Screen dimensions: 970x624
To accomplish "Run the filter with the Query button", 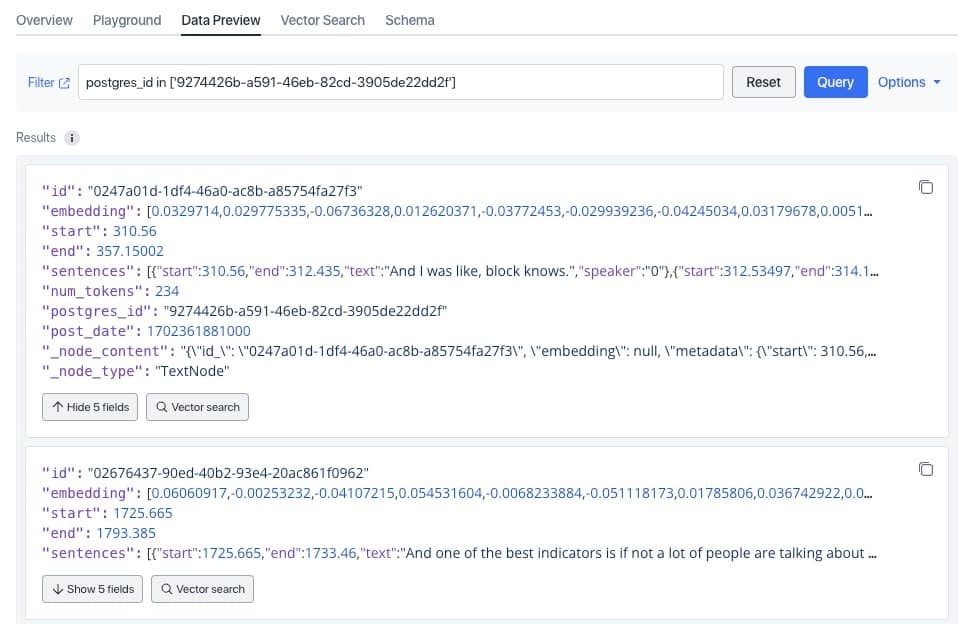I will tap(835, 83).
